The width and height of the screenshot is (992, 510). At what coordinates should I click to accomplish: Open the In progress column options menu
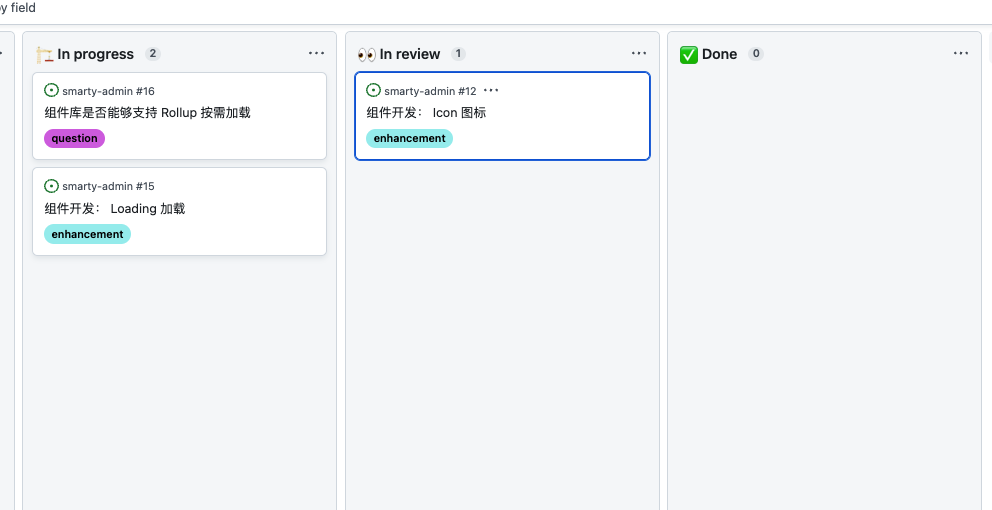[x=317, y=54]
